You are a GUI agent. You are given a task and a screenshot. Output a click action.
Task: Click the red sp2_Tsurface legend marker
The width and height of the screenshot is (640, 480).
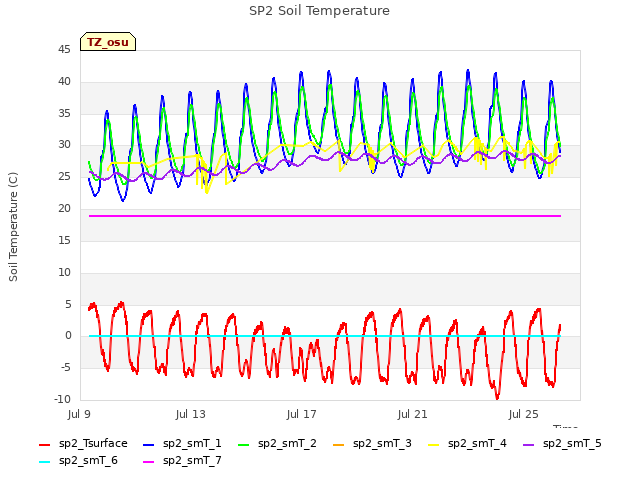(44, 444)
